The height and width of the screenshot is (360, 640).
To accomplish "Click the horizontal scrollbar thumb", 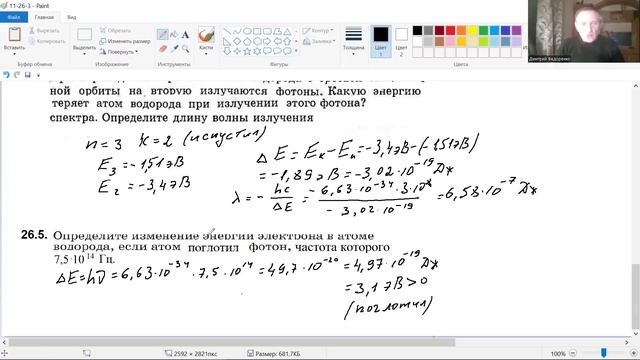I will coord(232,342).
